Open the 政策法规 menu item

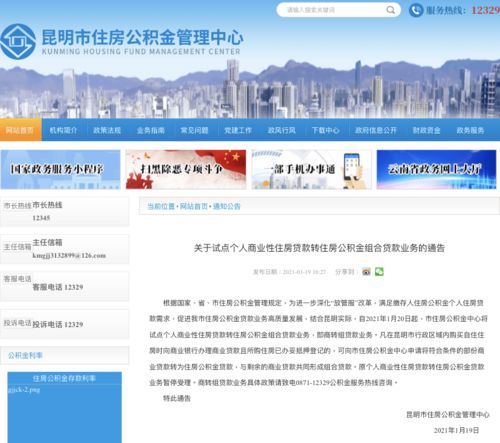click(x=107, y=130)
